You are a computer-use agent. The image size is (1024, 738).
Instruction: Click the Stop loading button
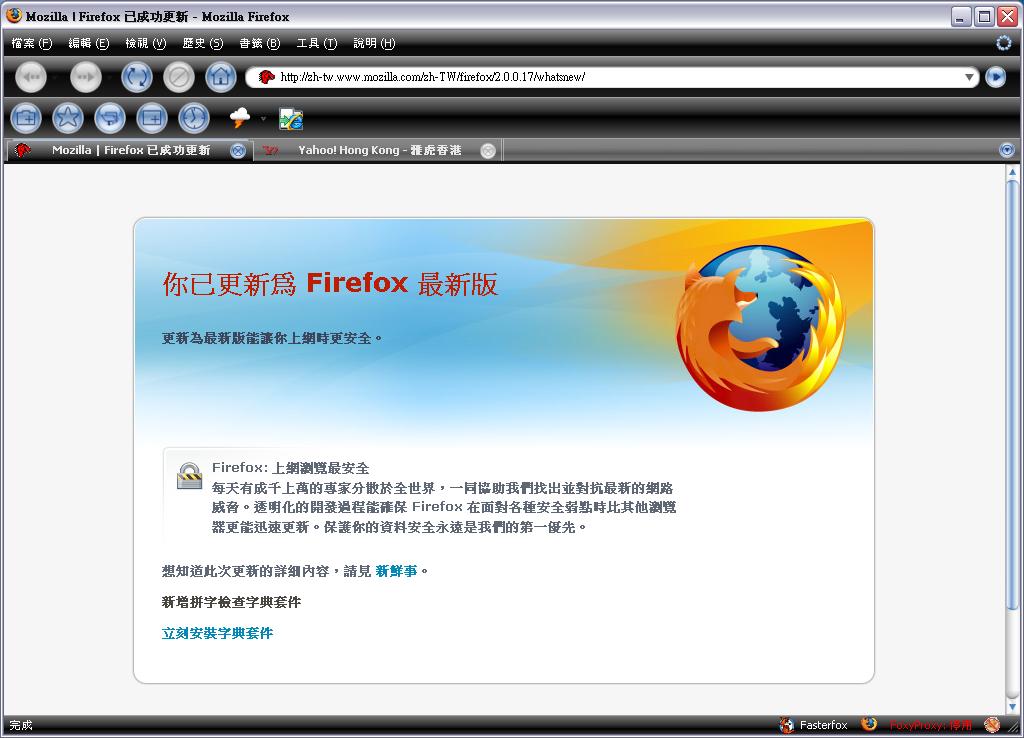tap(178, 78)
